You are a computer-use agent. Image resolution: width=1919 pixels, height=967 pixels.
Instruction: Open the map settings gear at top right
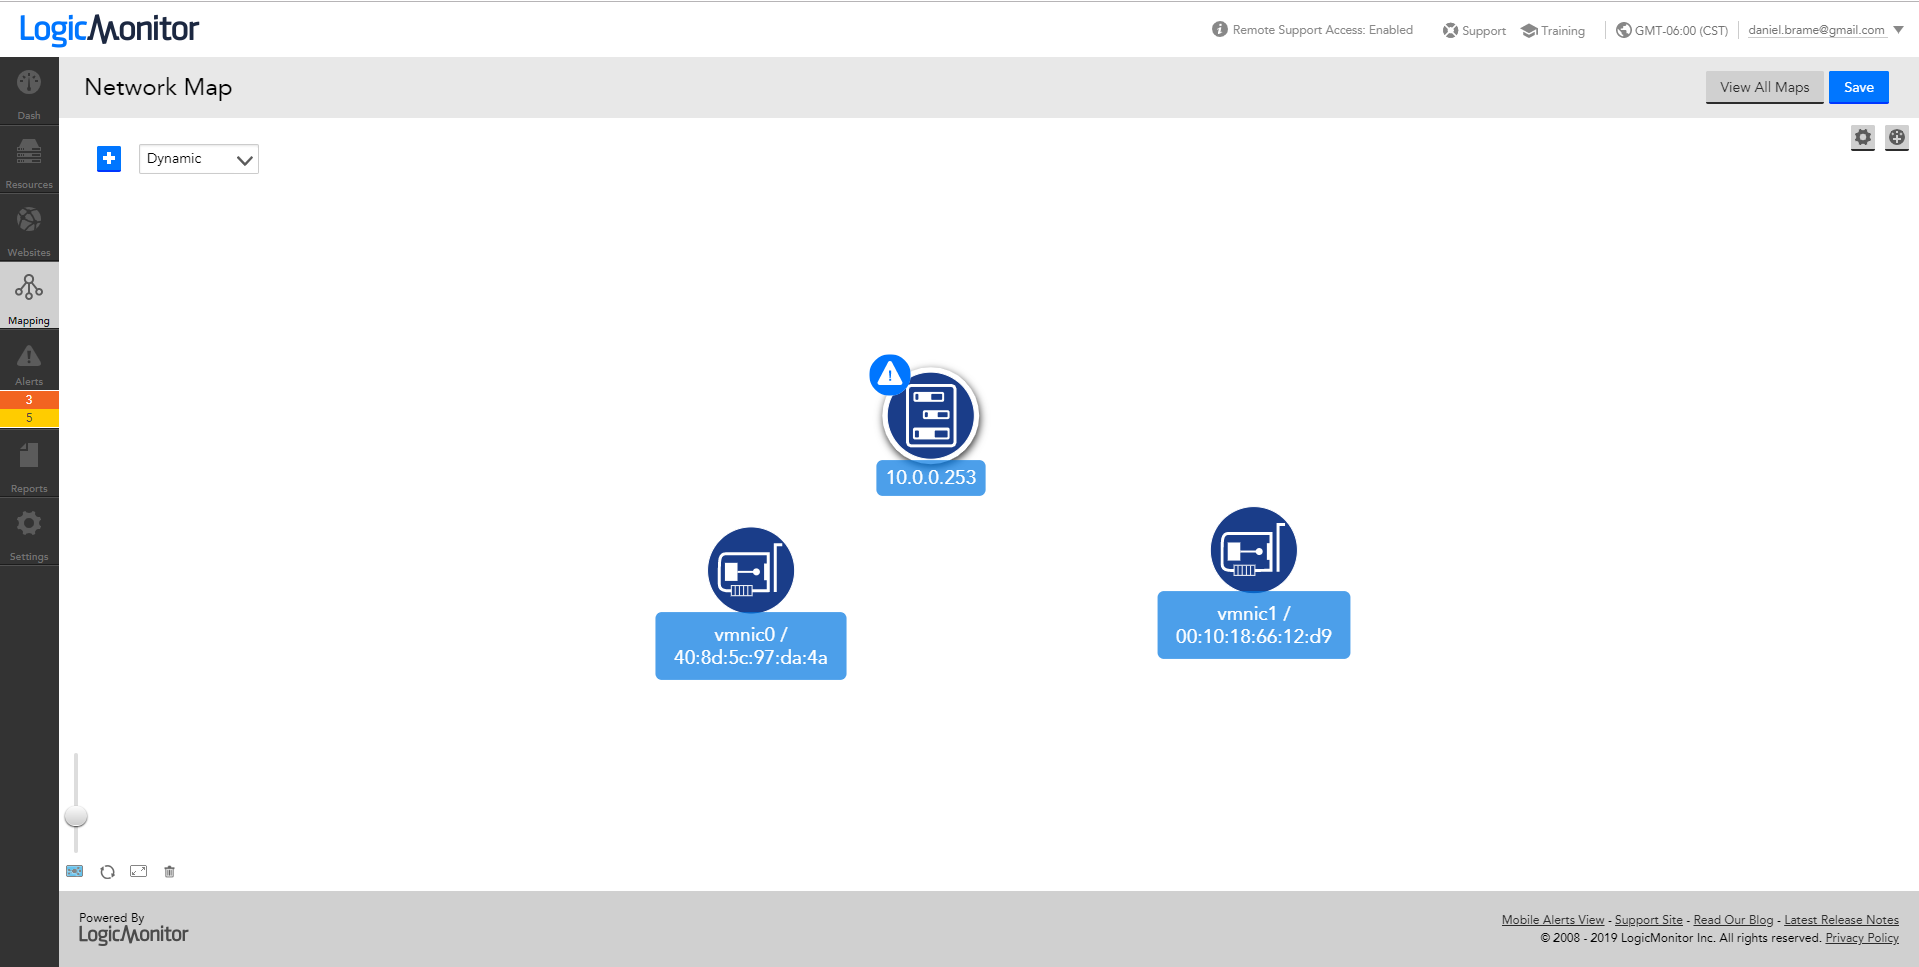pos(1862,138)
